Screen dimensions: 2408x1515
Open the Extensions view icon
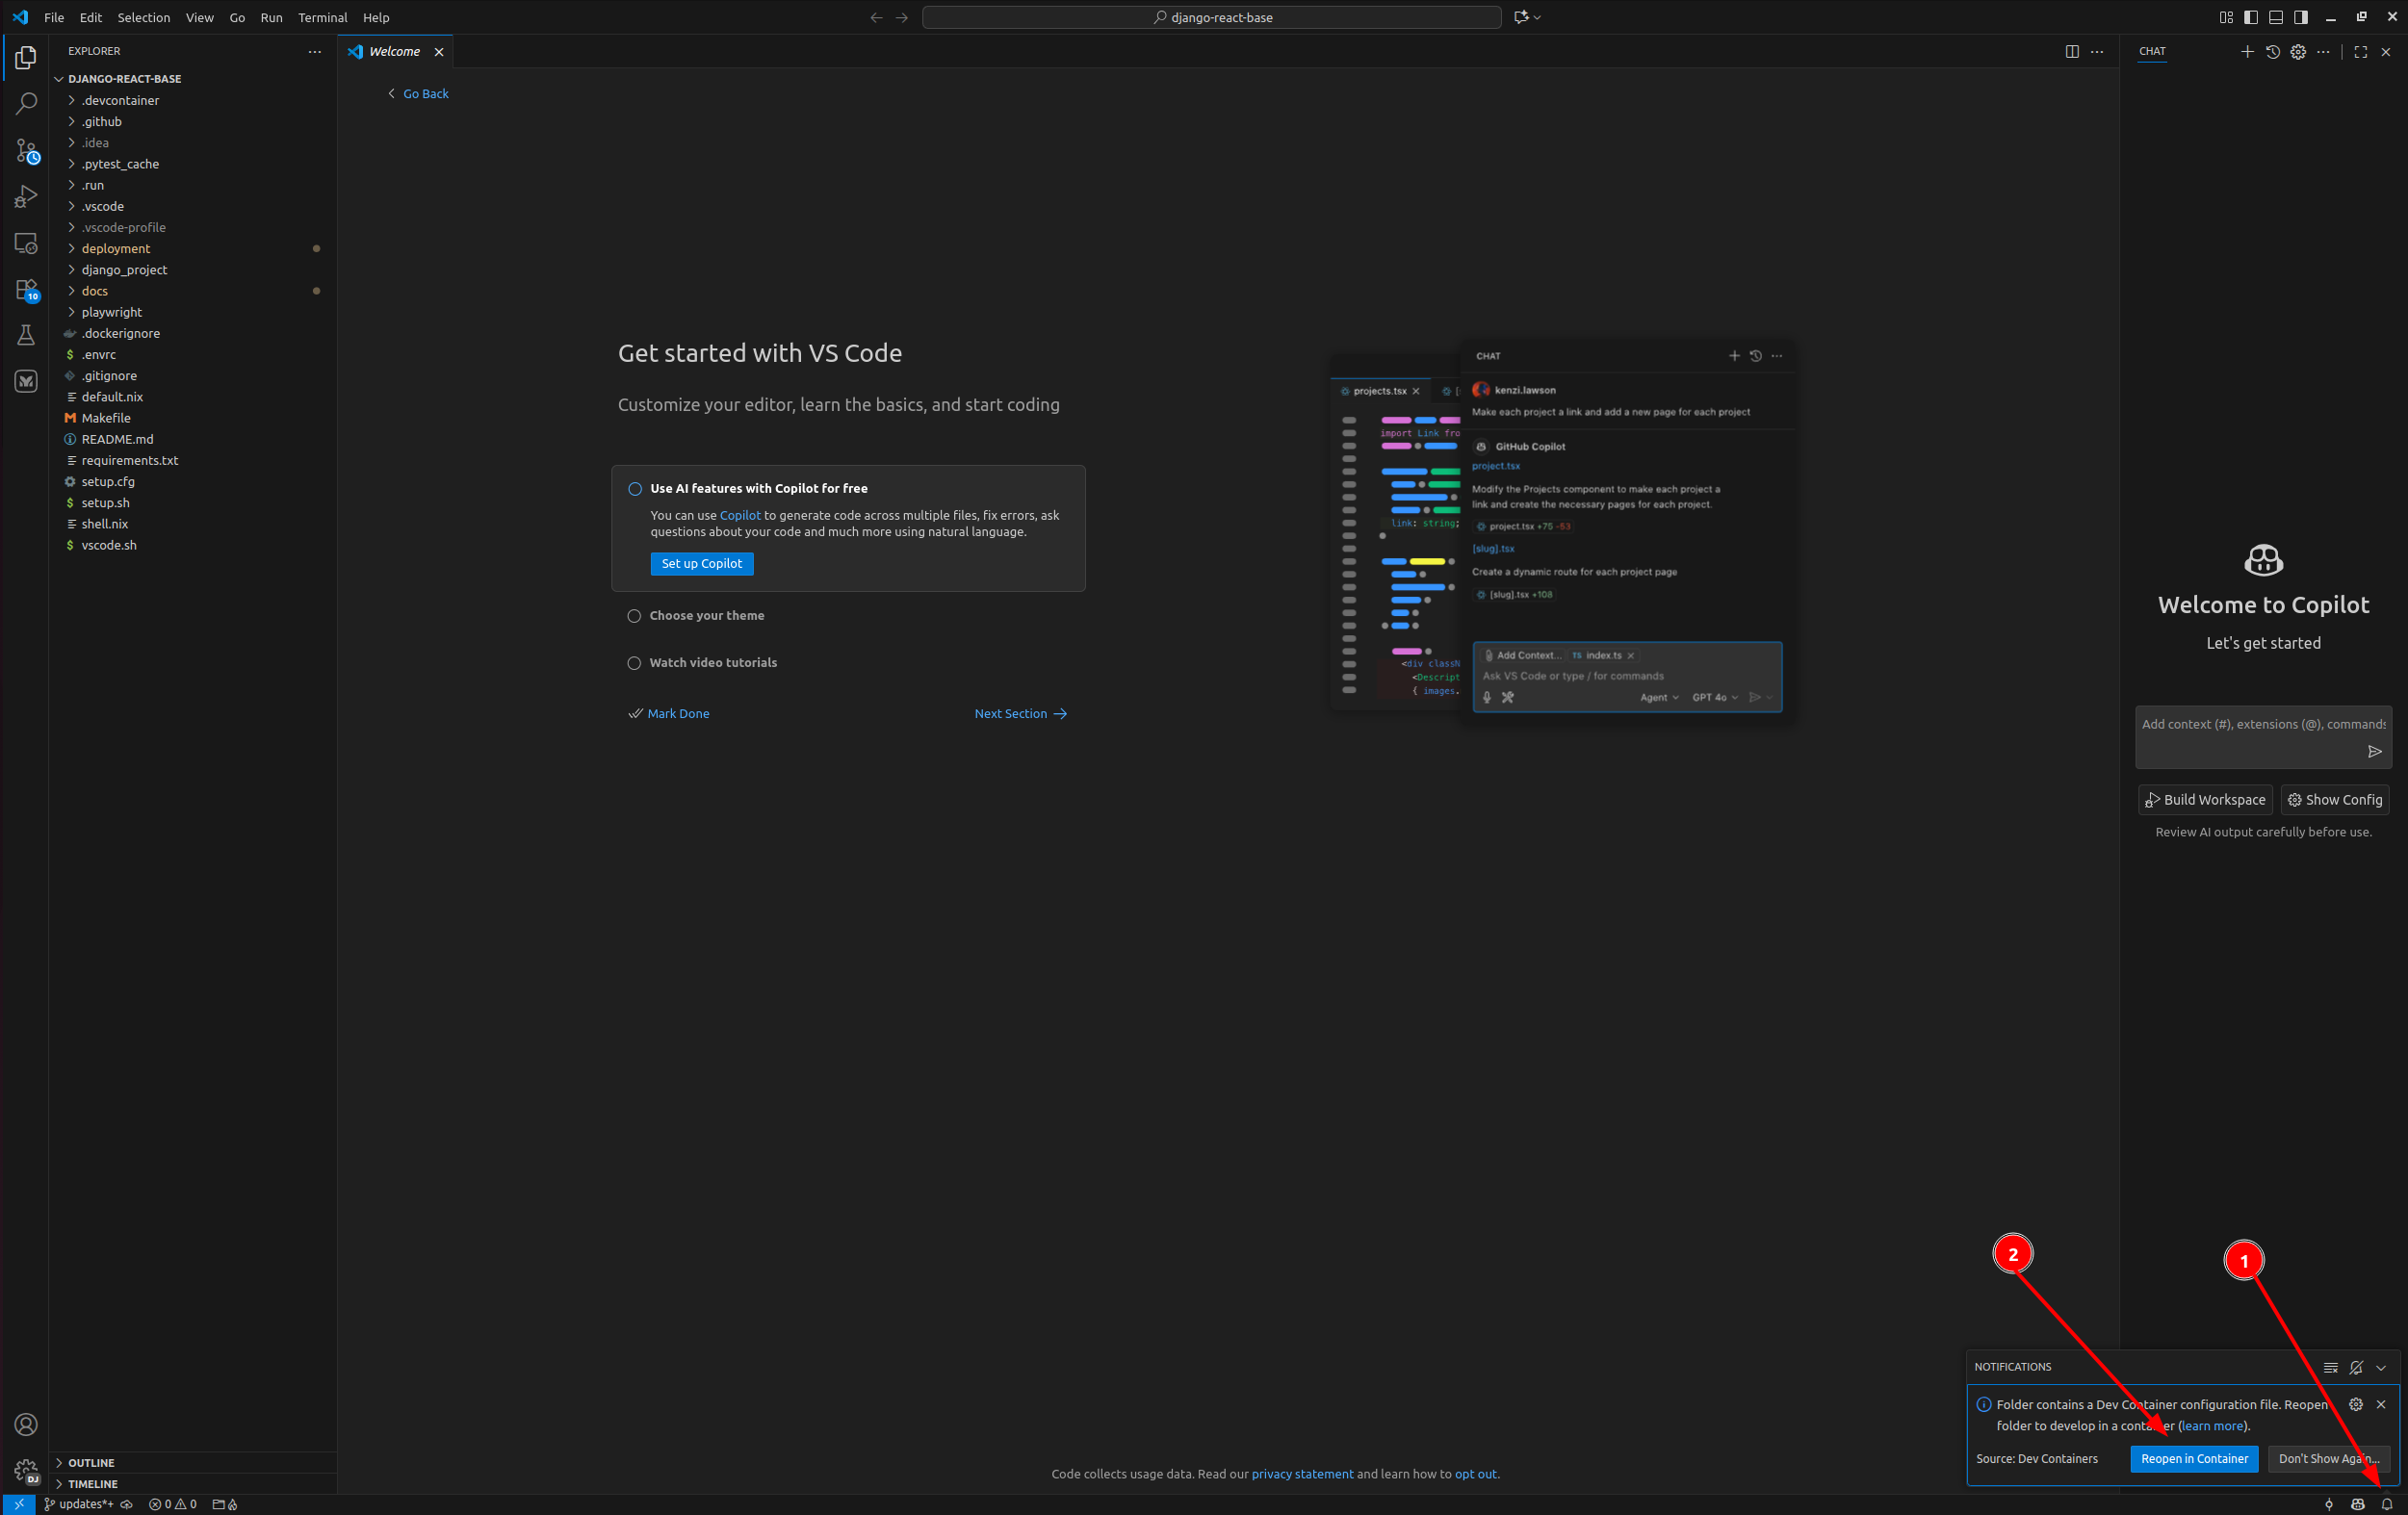coord(26,290)
